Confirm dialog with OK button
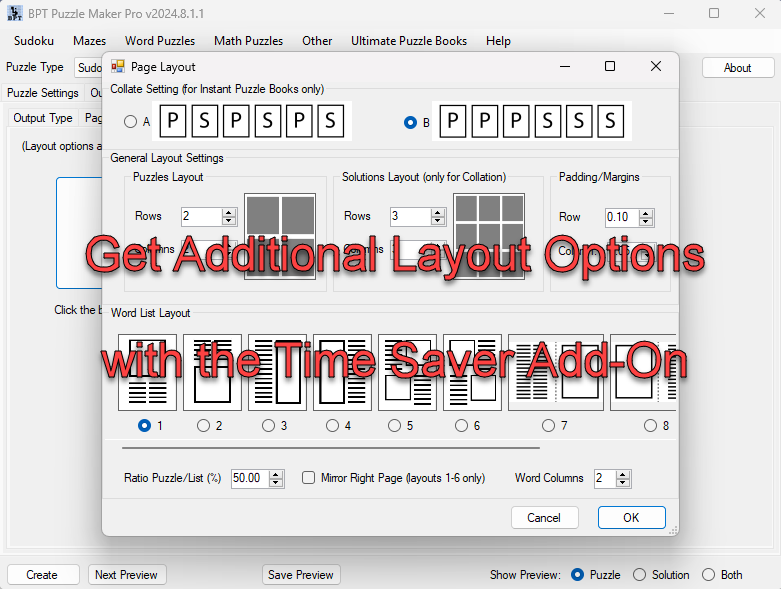The height and width of the screenshot is (589, 781). pyautogui.click(x=632, y=518)
